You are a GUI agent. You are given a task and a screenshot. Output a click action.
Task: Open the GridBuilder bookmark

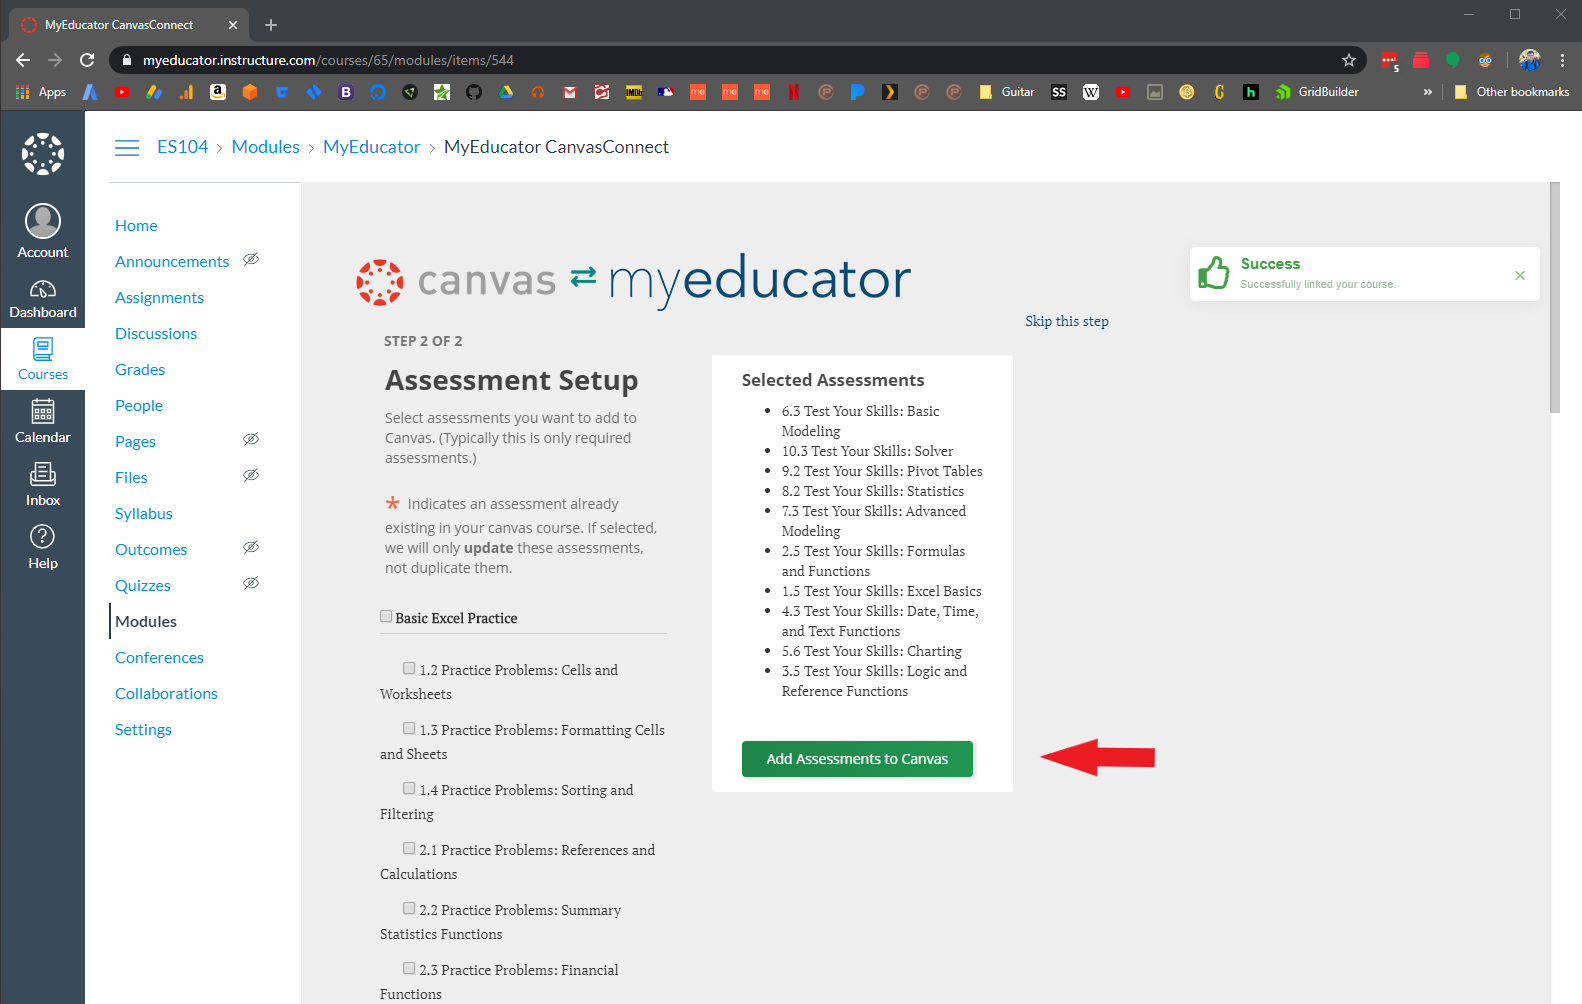pos(1317,92)
